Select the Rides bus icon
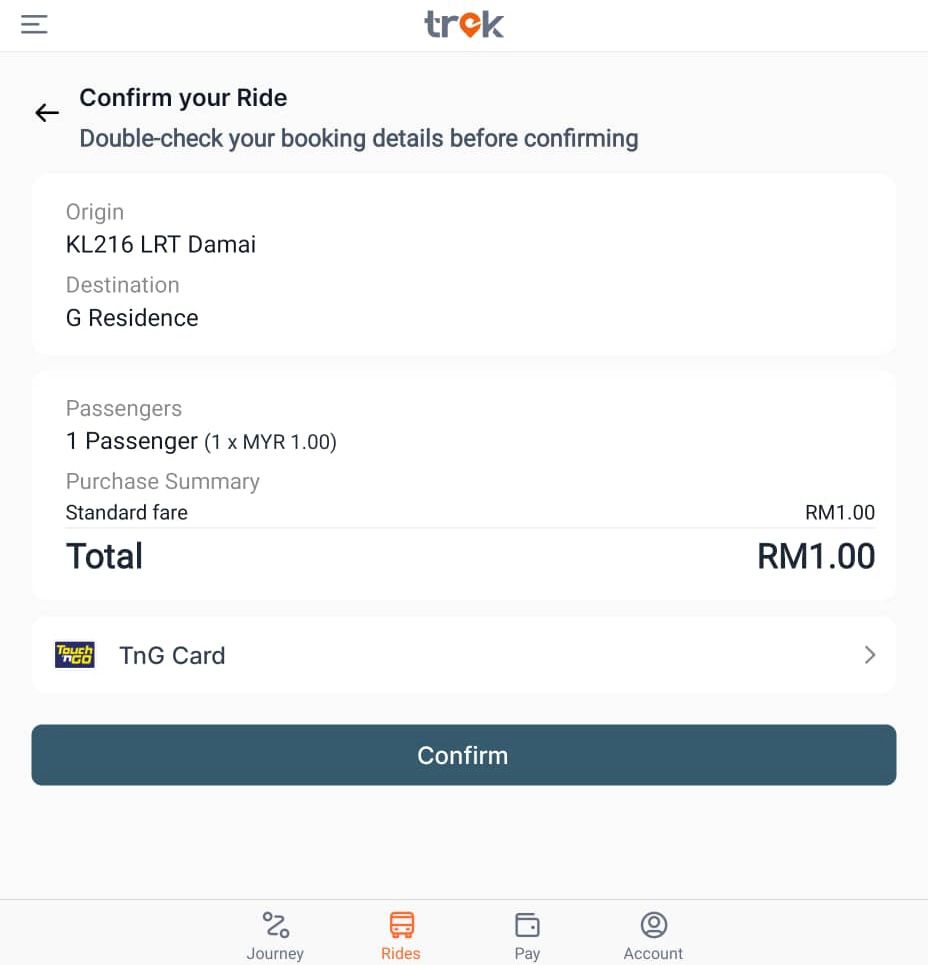Viewport: 928px width, 965px height. point(401,924)
